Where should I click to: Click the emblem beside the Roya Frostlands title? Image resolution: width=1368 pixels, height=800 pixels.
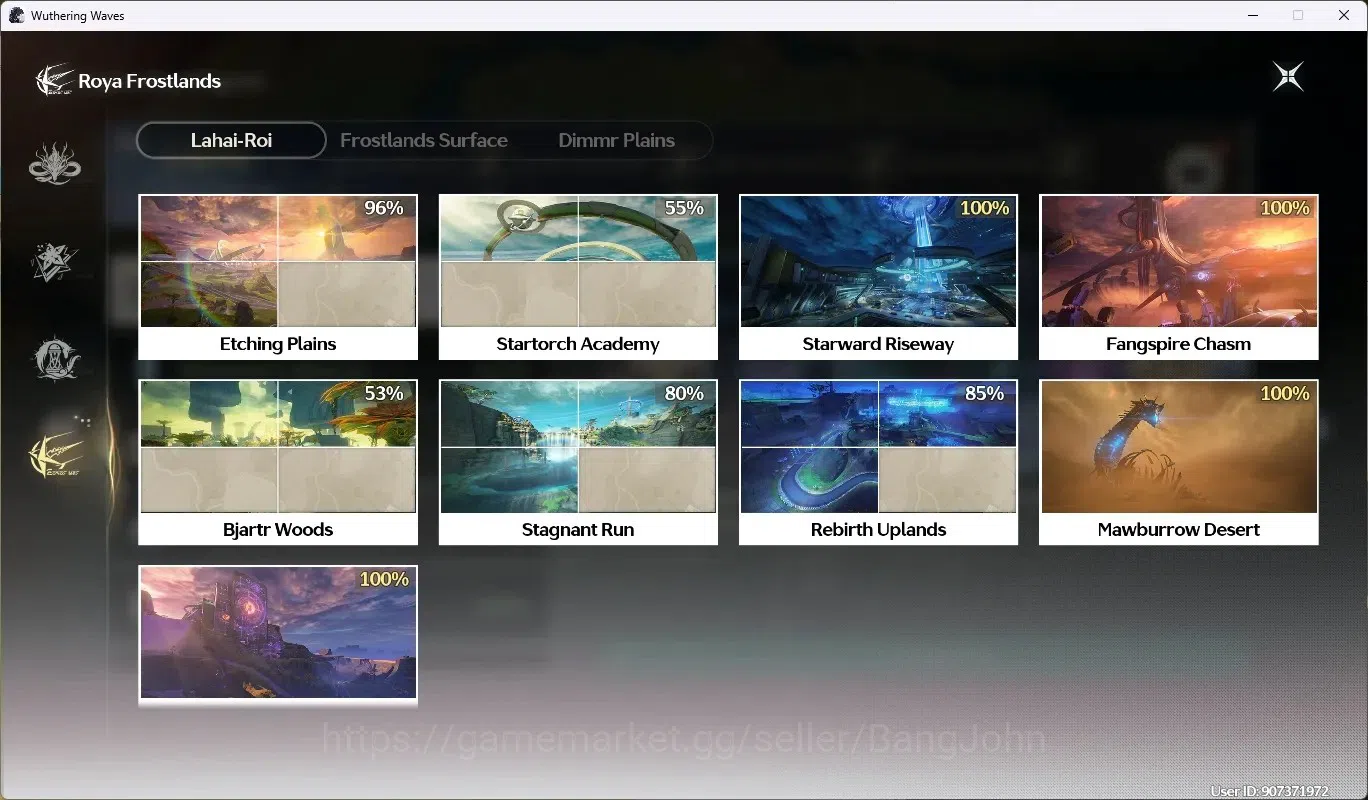(x=54, y=80)
